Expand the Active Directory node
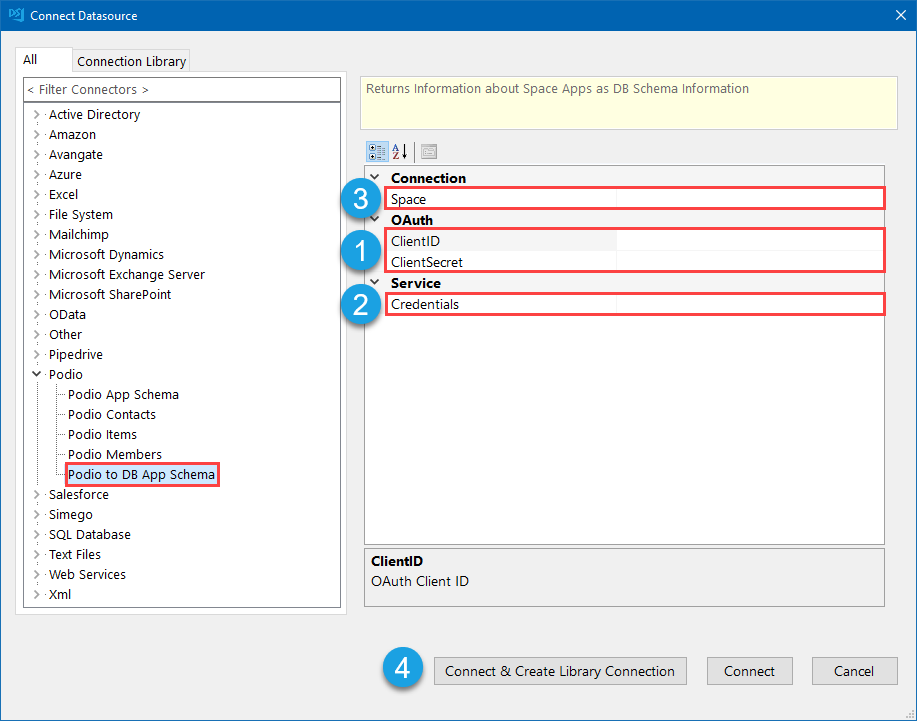 click(x=37, y=115)
